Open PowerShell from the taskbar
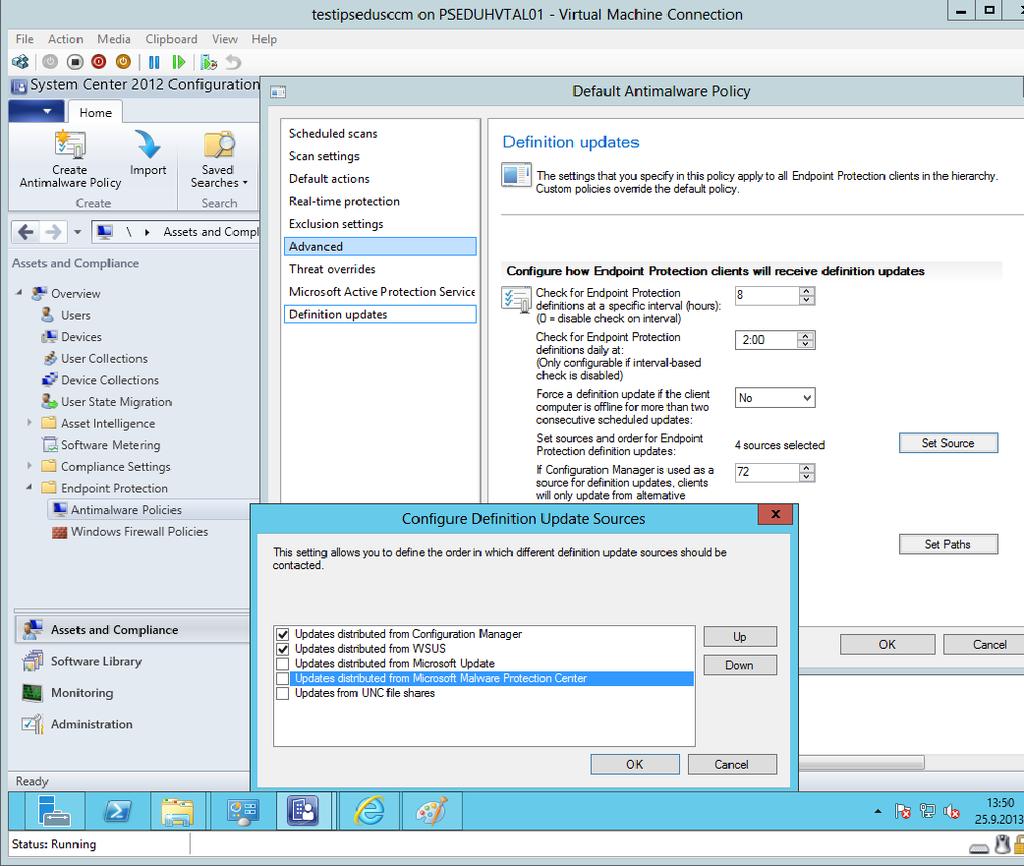The height and width of the screenshot is (866, 1024). click(118, 811)
